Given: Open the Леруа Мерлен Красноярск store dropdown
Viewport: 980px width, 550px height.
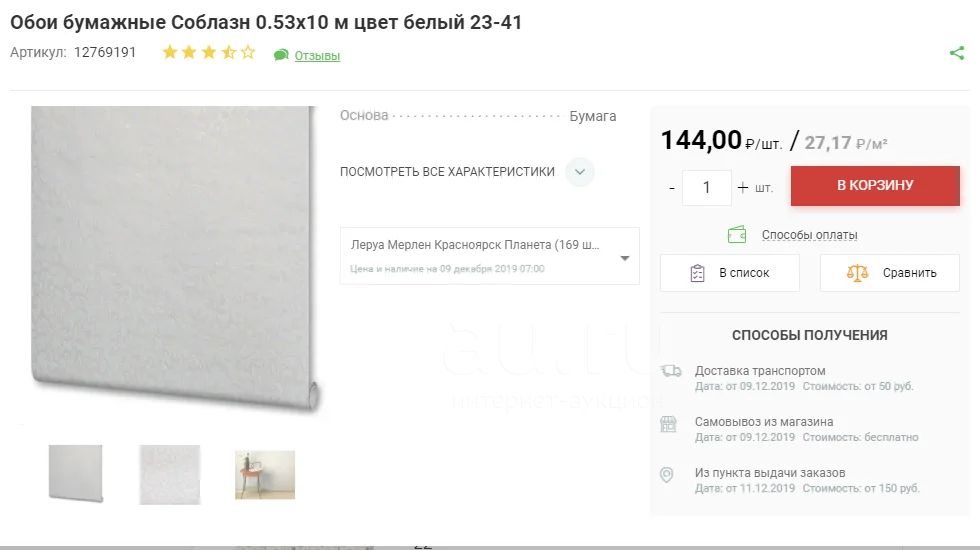Looking at the screenshot, I should click(x=489, y=256).
